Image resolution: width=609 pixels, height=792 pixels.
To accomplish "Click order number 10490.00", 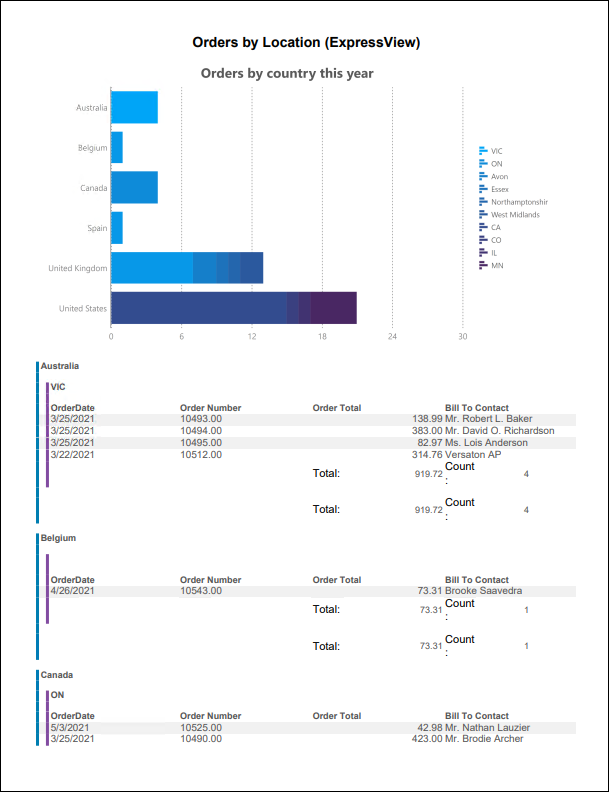I will click(x=201, y=738).
